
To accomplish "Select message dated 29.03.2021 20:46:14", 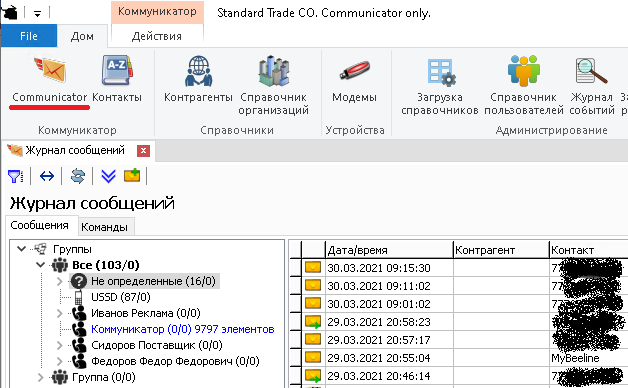I will [378, 376].
